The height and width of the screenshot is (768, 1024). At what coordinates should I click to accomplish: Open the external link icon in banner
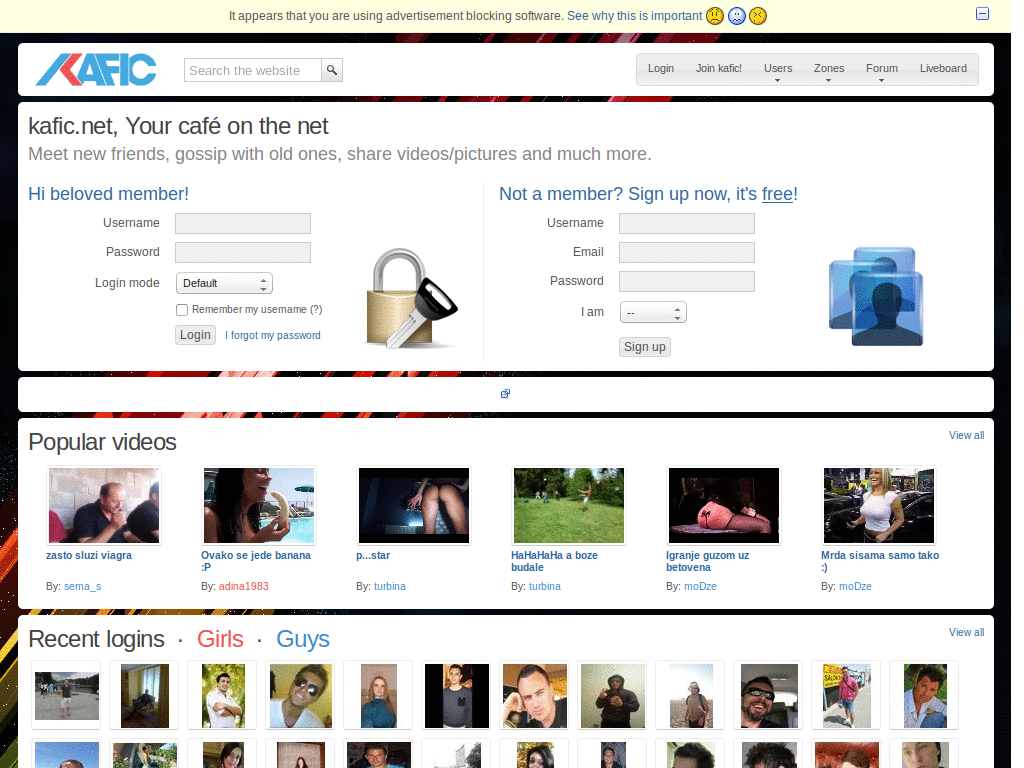tap(505, 394)
